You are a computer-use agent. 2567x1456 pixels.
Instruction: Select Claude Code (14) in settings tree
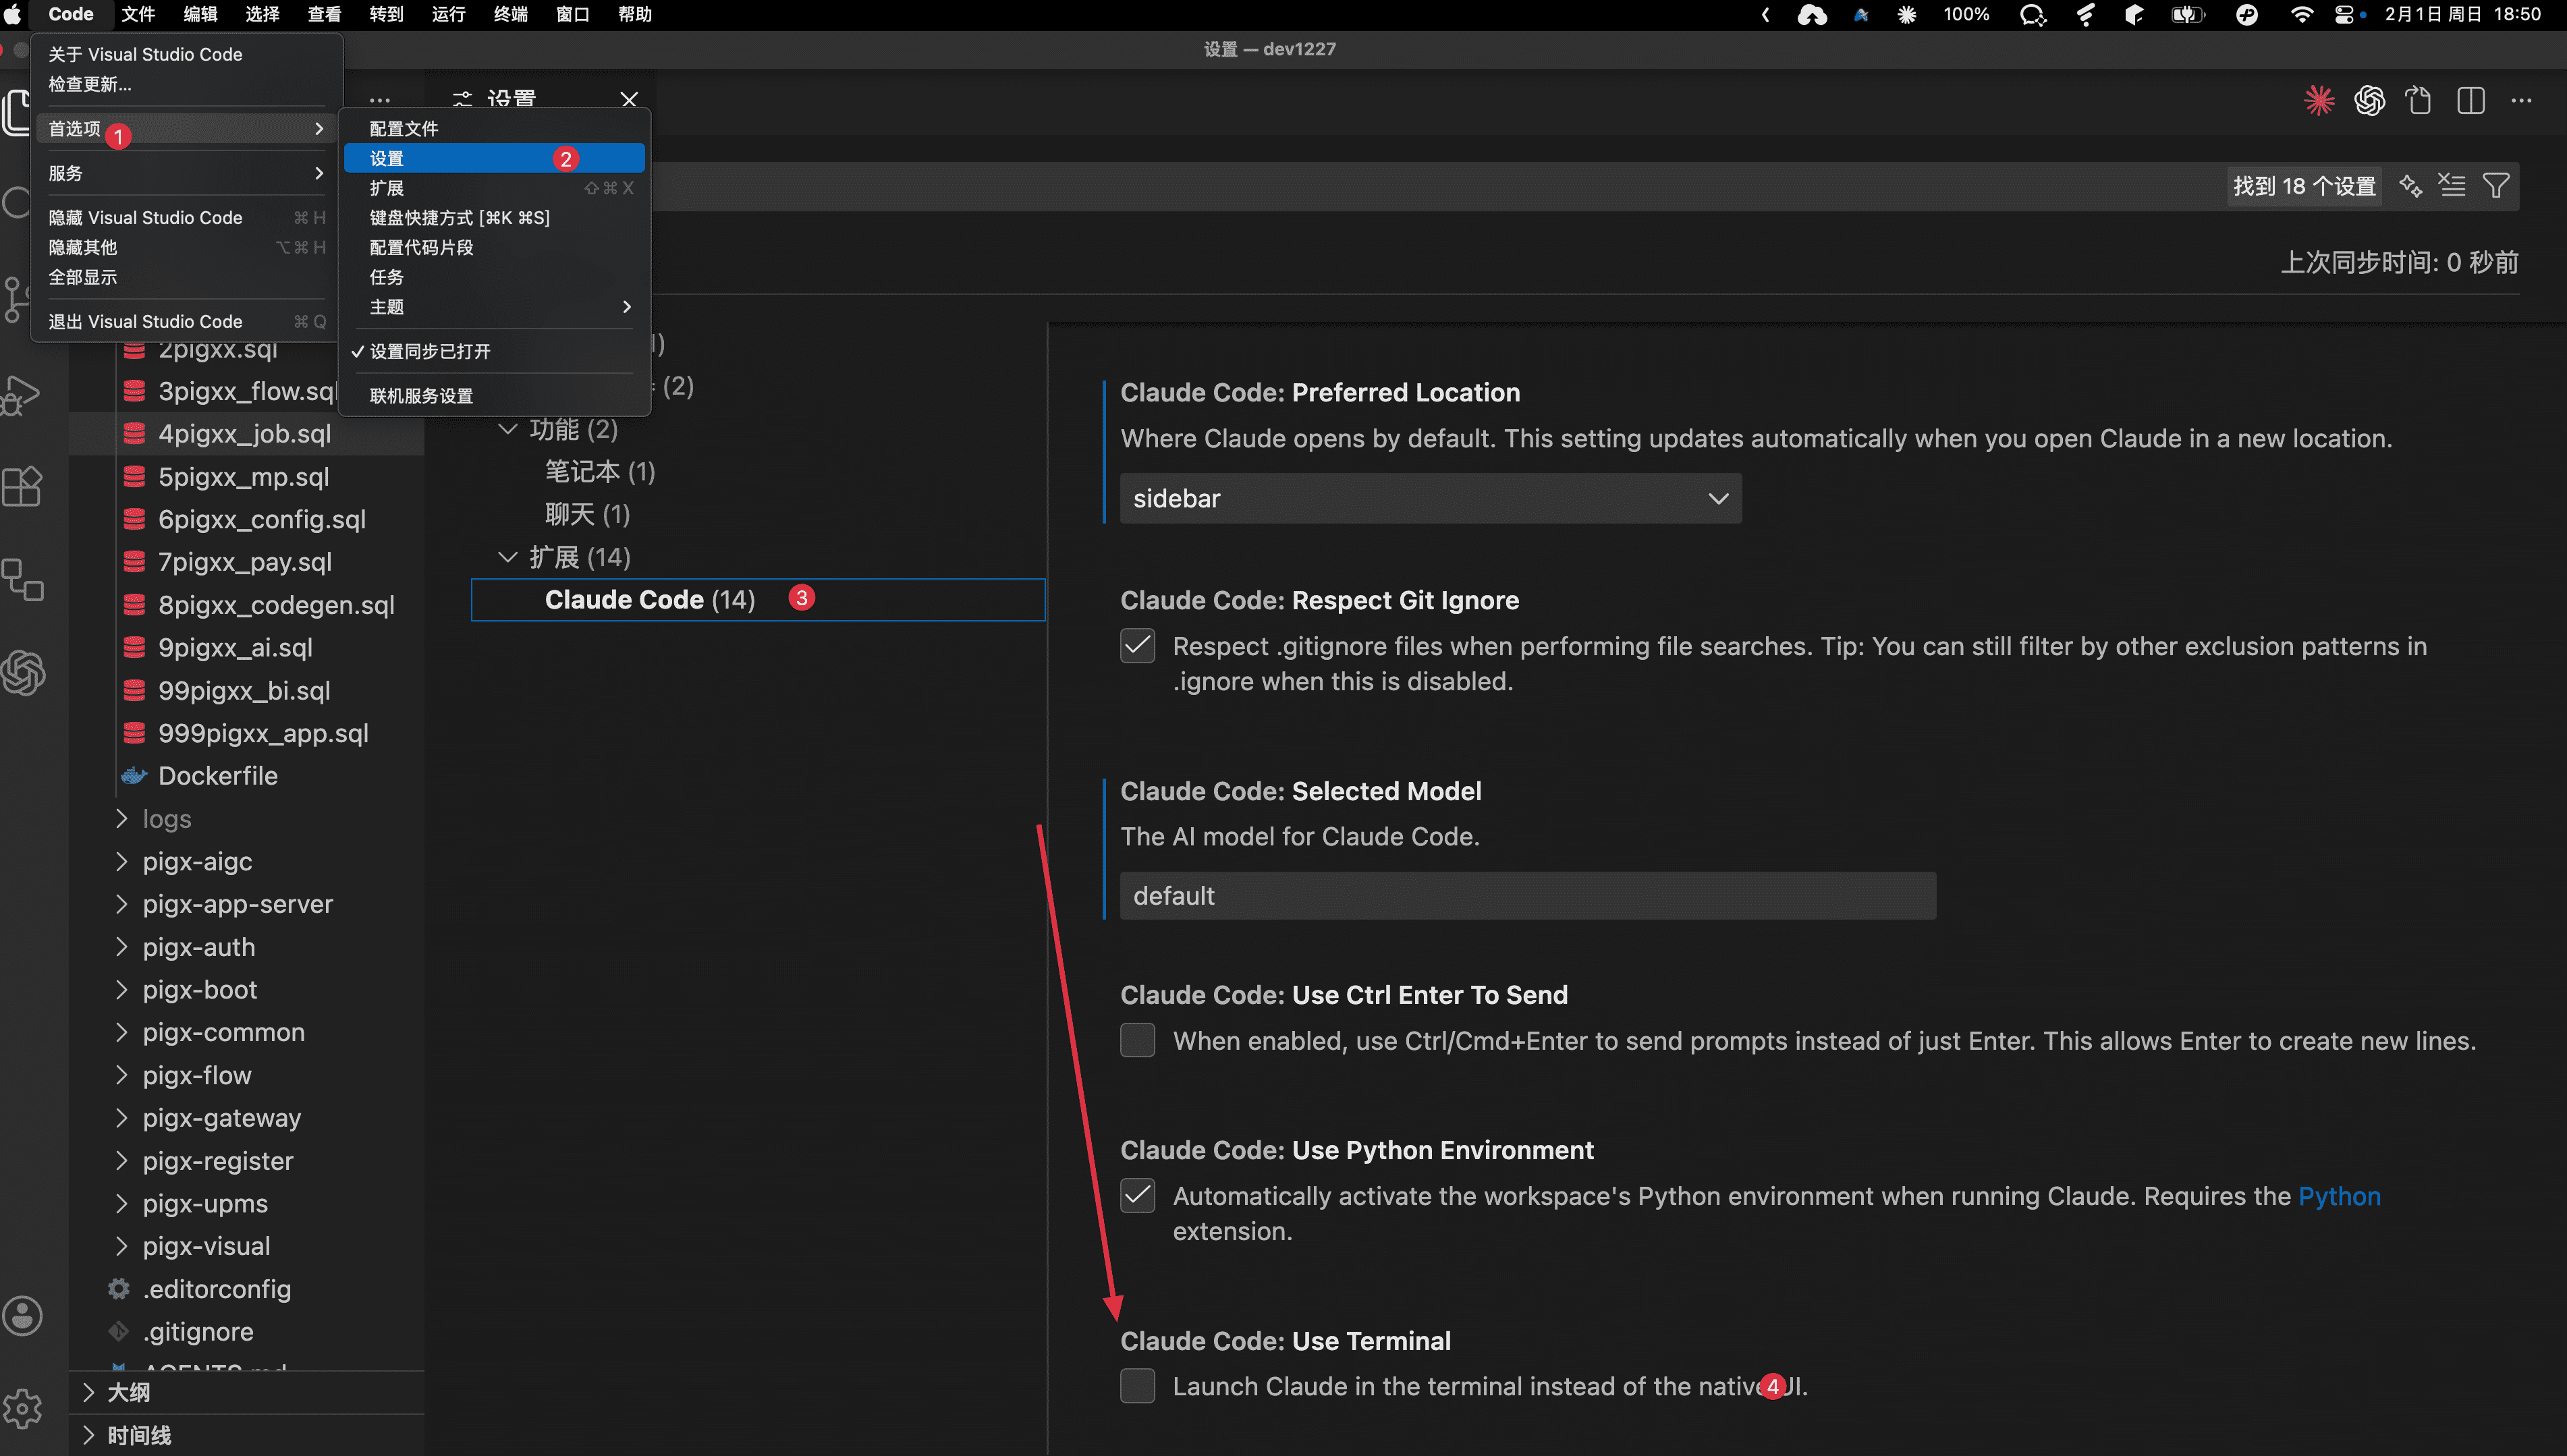[x=650, y=600]
